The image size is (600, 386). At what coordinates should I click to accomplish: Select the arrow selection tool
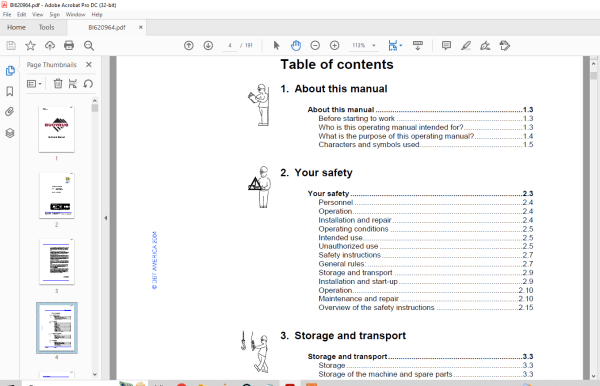pos(276,46)
